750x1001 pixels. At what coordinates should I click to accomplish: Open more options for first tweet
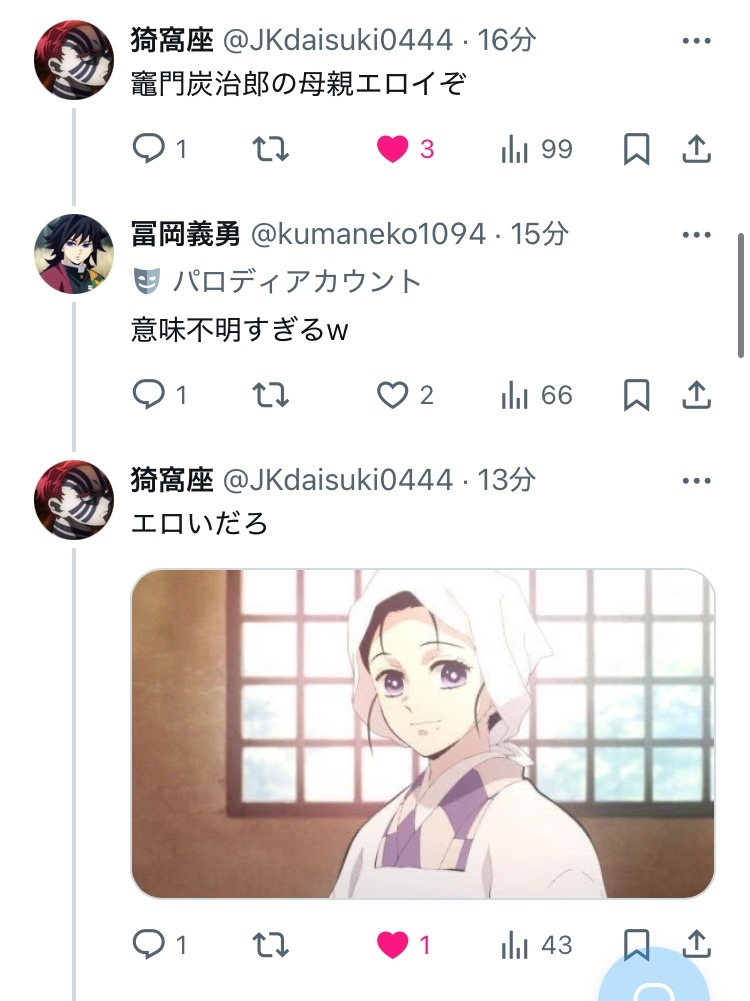coord(696,41)
